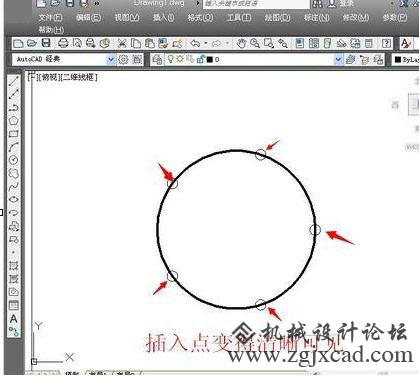Open the Layer Properties Manager icon
Screen dimensions: 420x376
click(x=157, y=60)
